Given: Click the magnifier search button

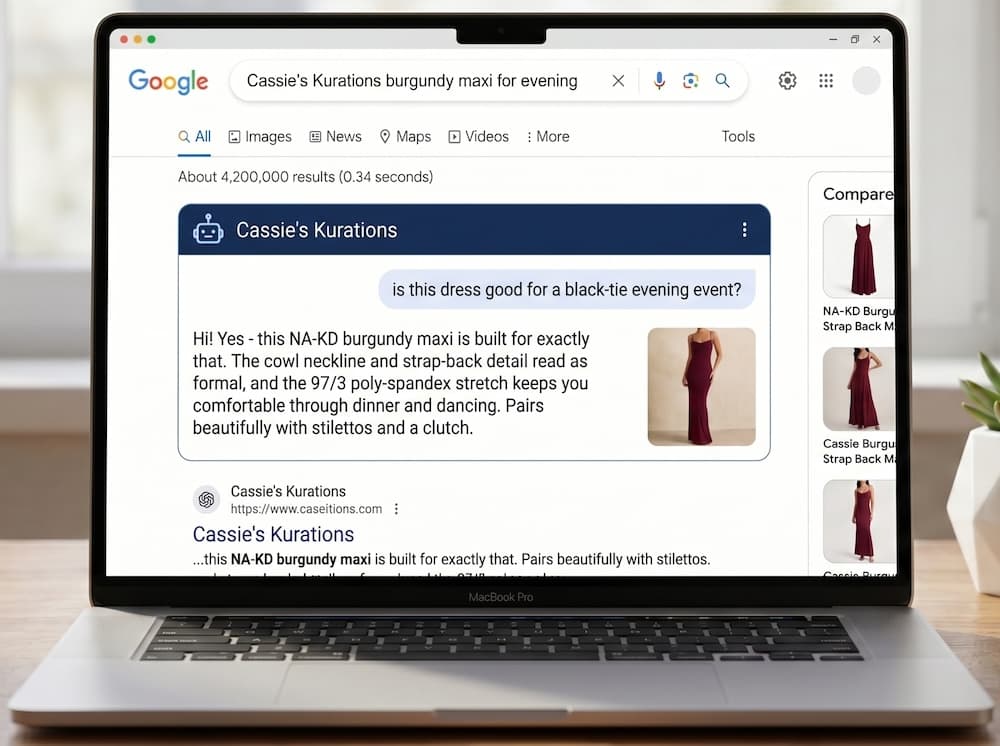Looking at the screenshot, I should pos(722,80).
